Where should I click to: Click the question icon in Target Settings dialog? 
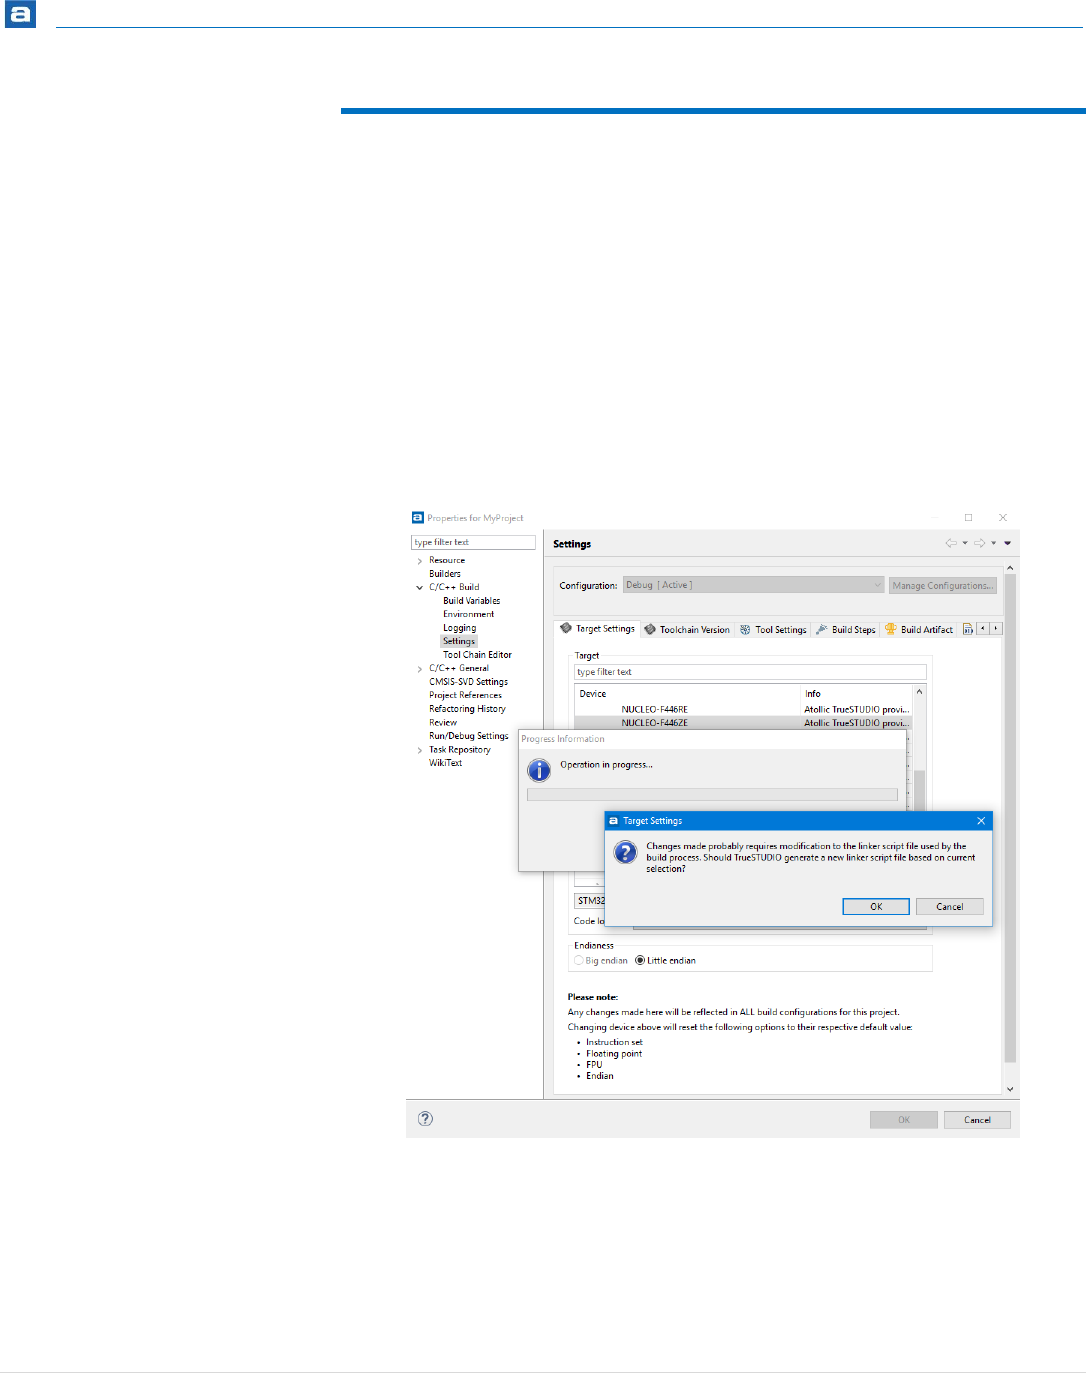point(625,852)
